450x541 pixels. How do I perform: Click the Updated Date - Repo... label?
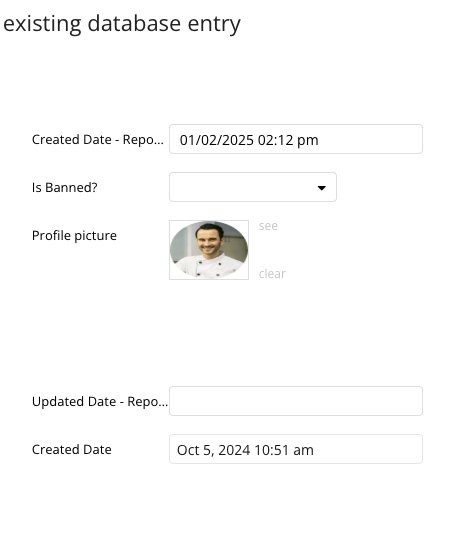(100, 401)
